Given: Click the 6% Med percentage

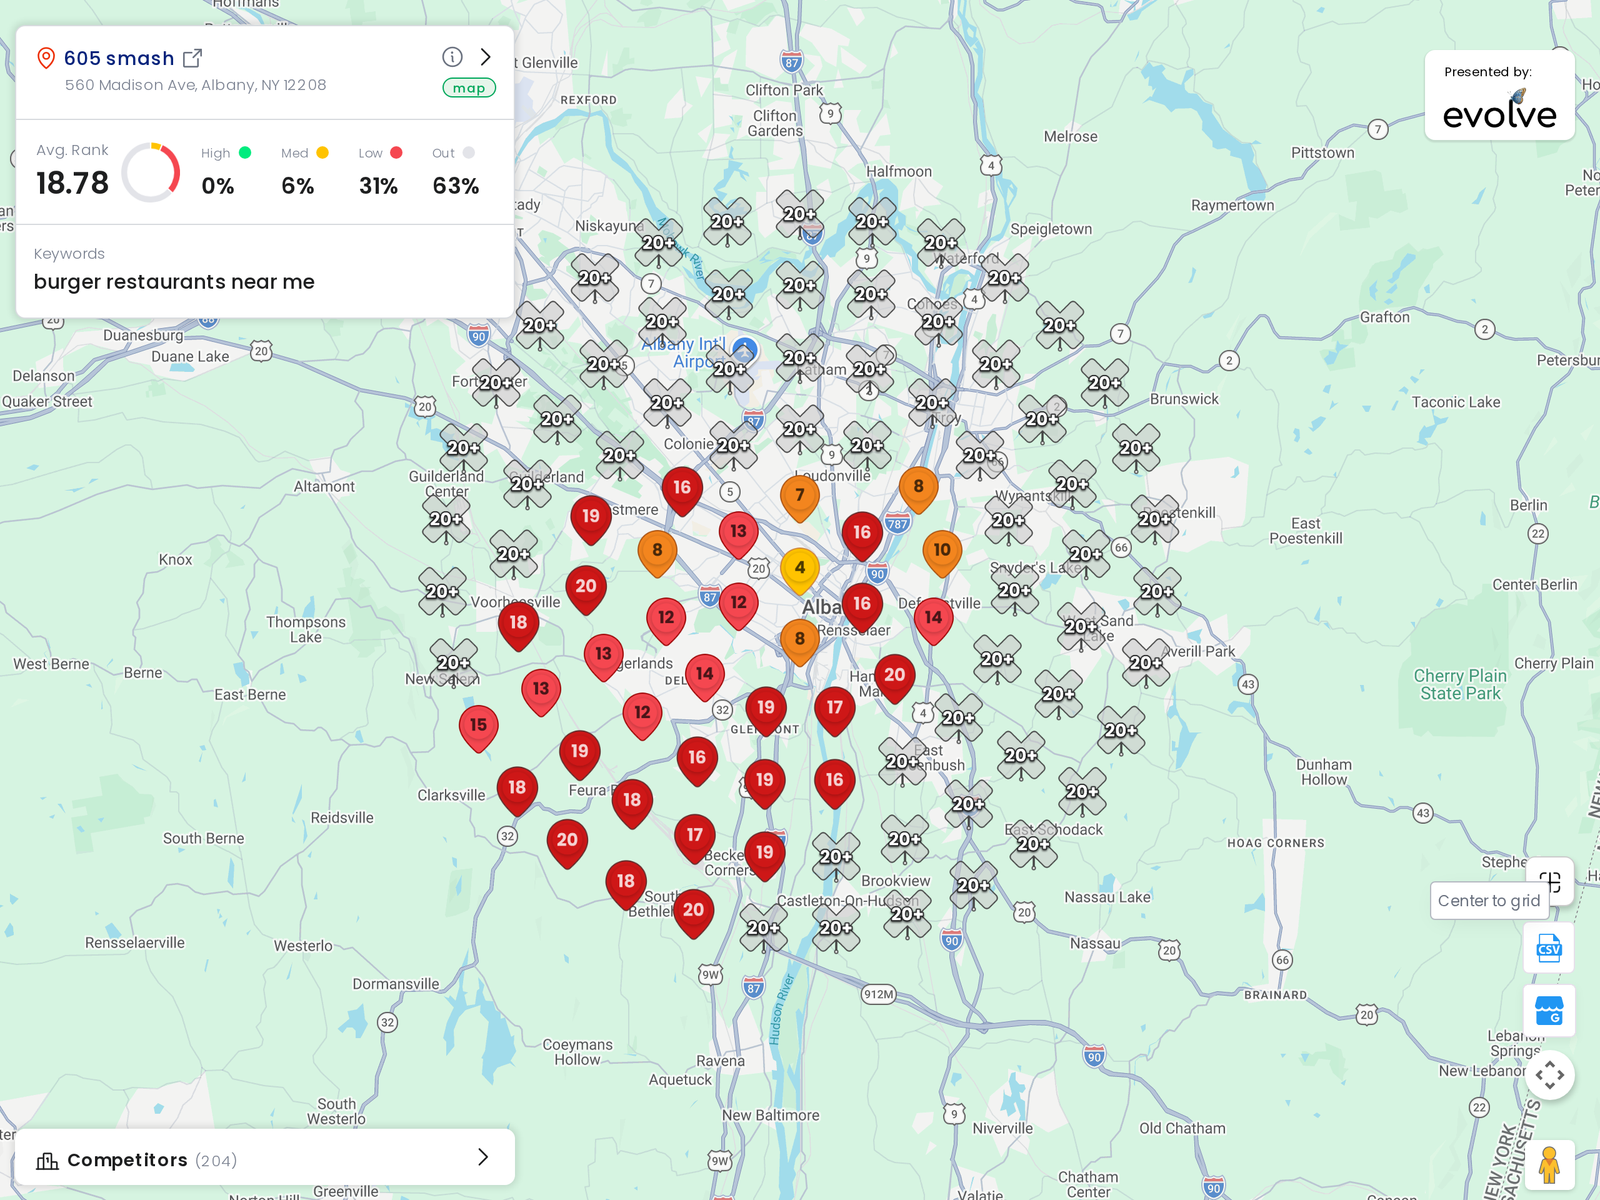Looking at the screenshot, I should point(298,186).
